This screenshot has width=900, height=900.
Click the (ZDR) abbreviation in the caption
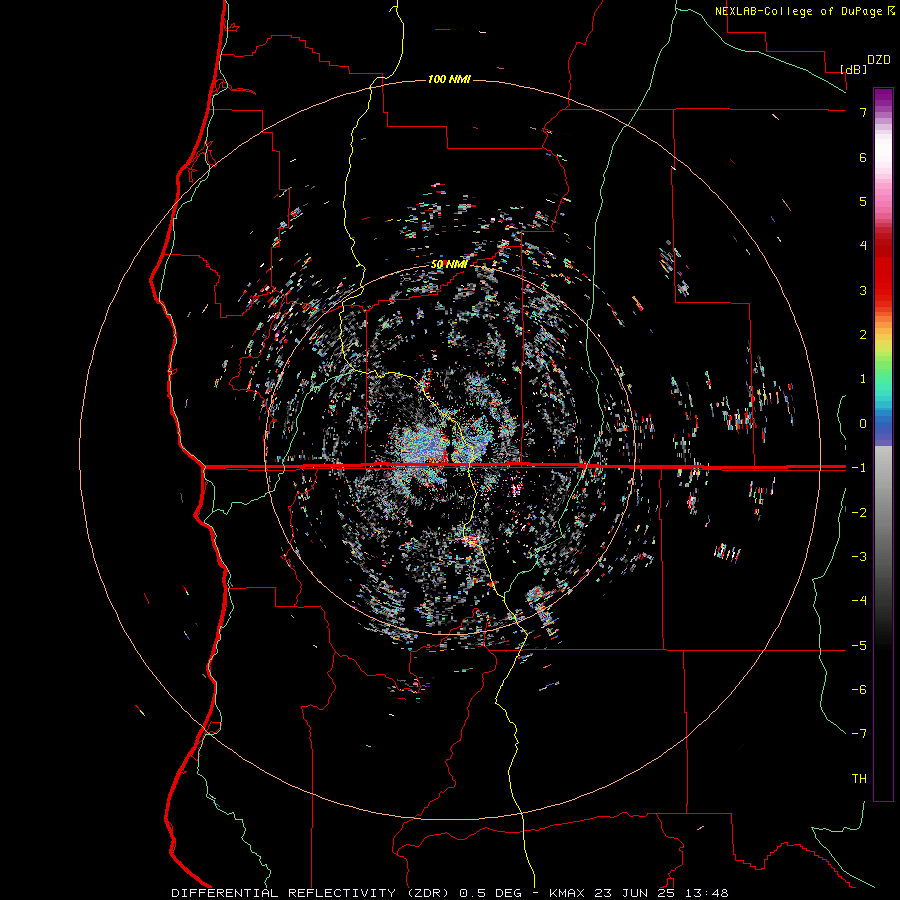click(429, 893)
